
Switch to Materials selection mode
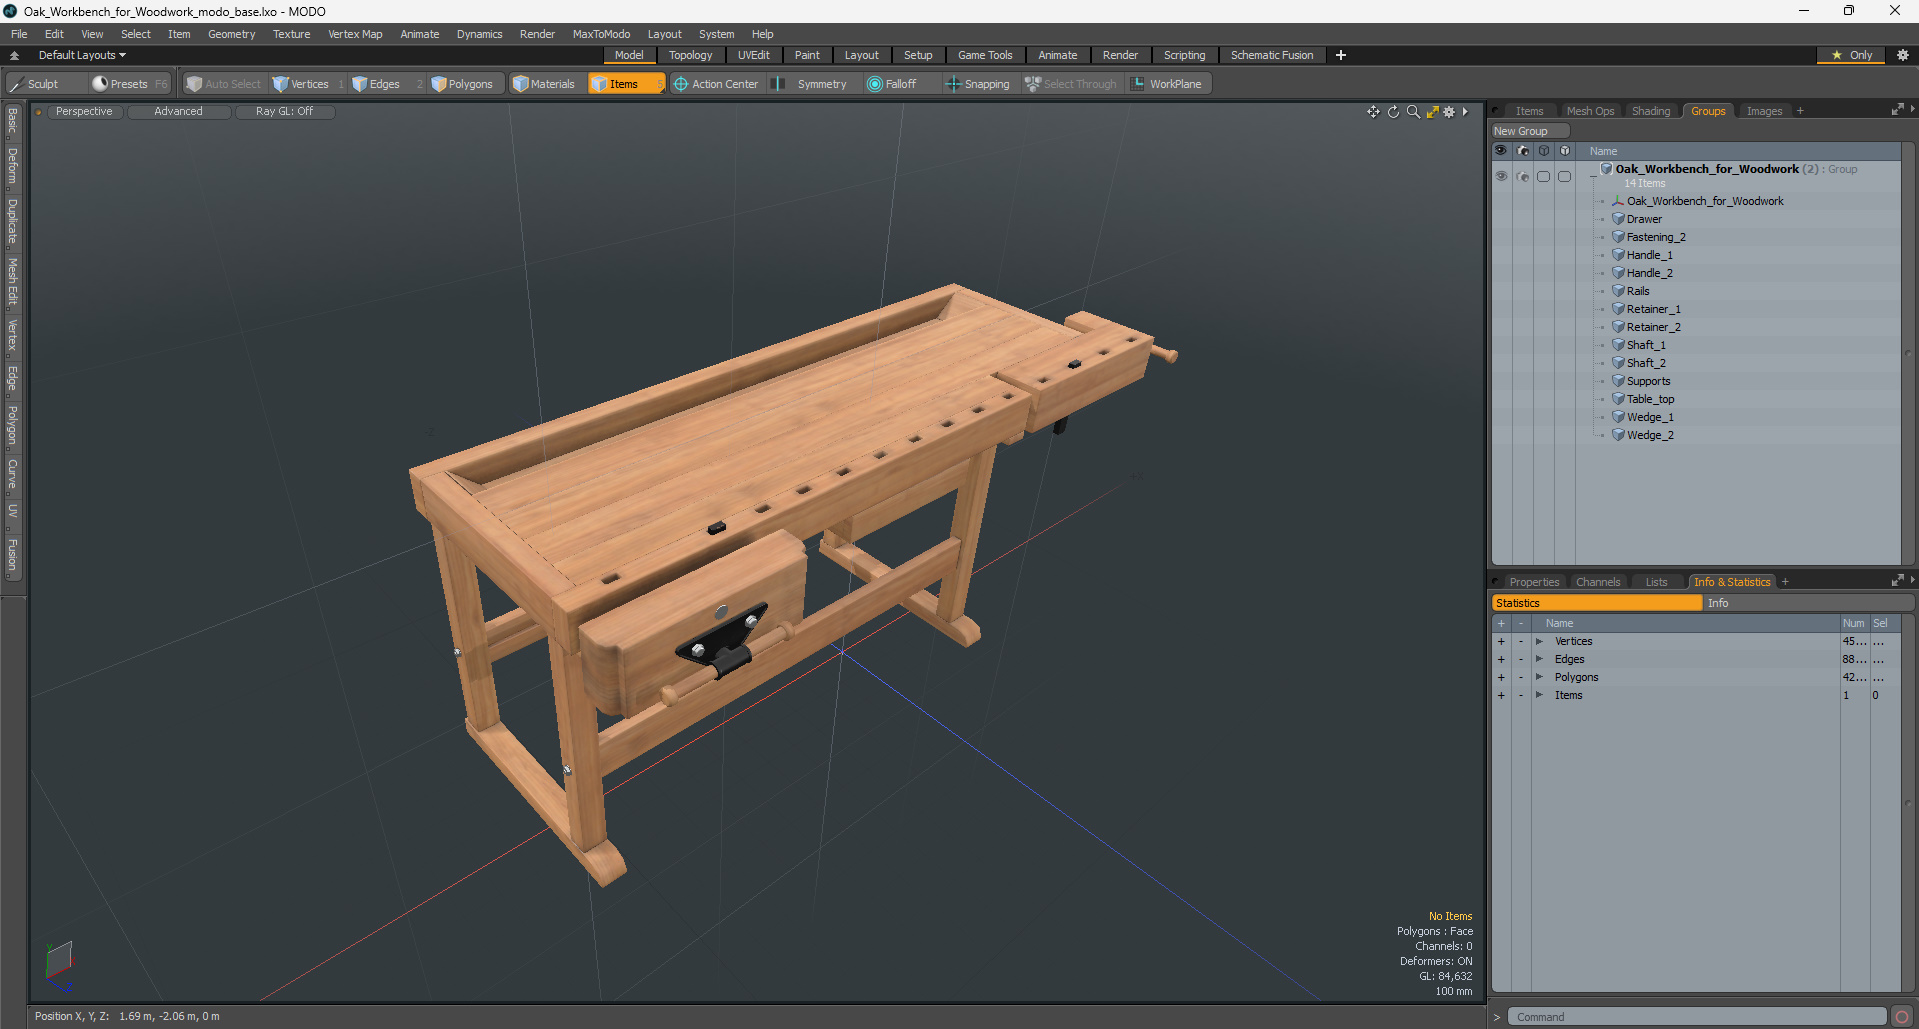point(544,84)
